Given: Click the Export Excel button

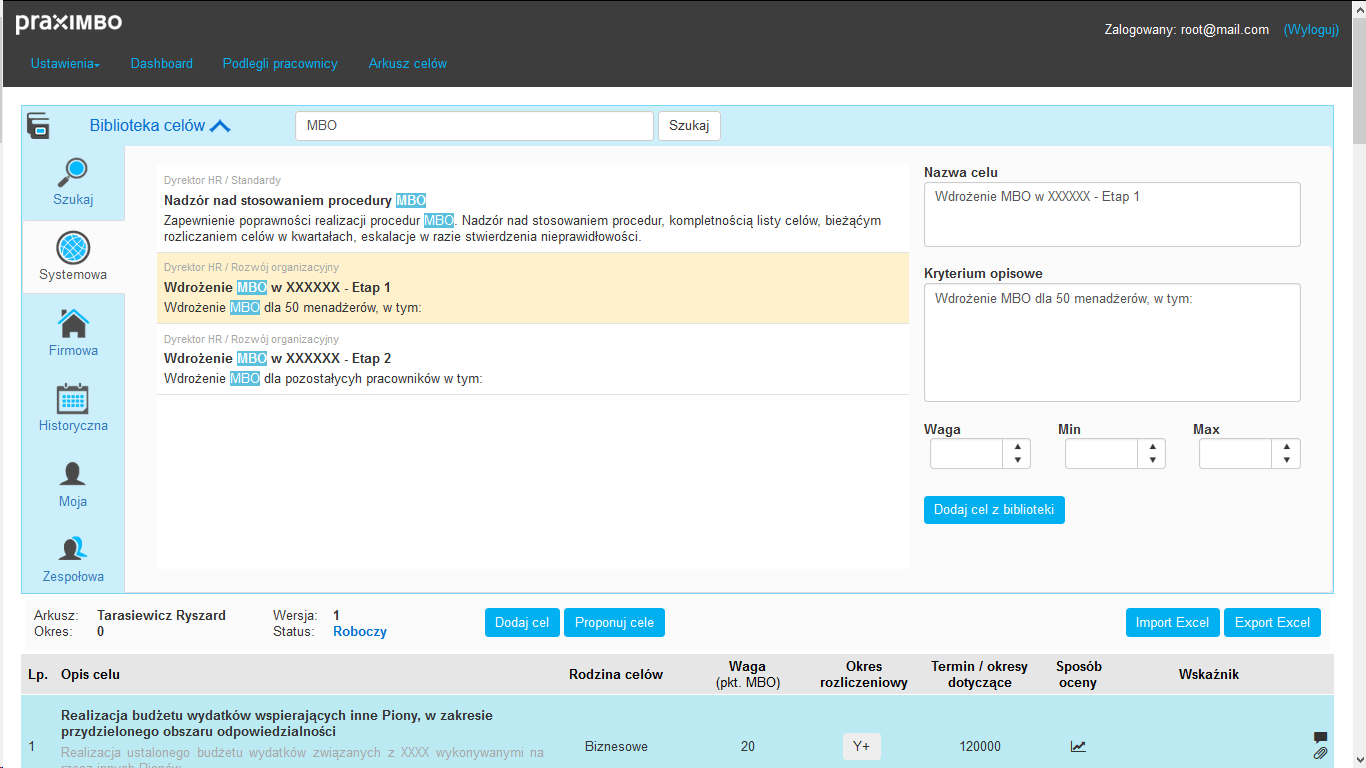Looking at the screenshot, I should [1272, 622].
